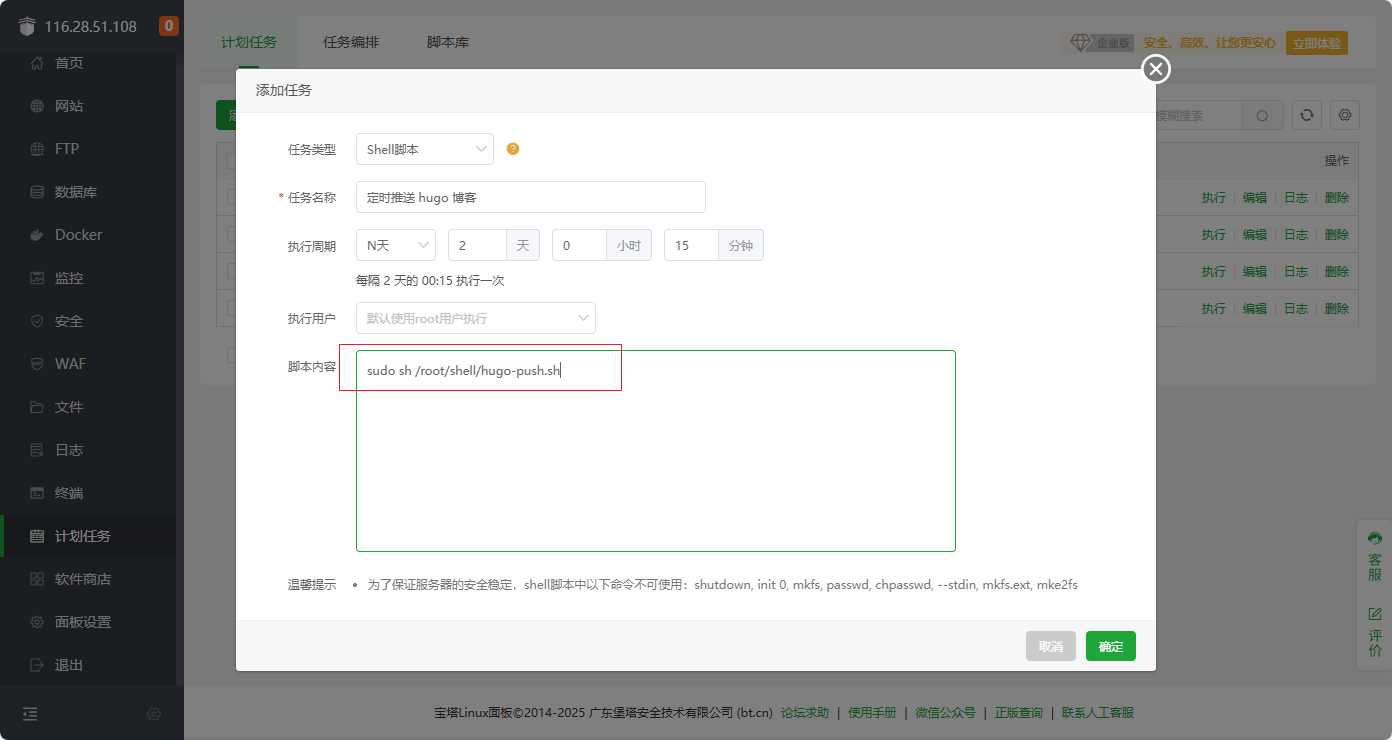Viewport: 1392px width, 740px height.
Task: Click the 分钟 input containing 15
Action: (691, 245)
